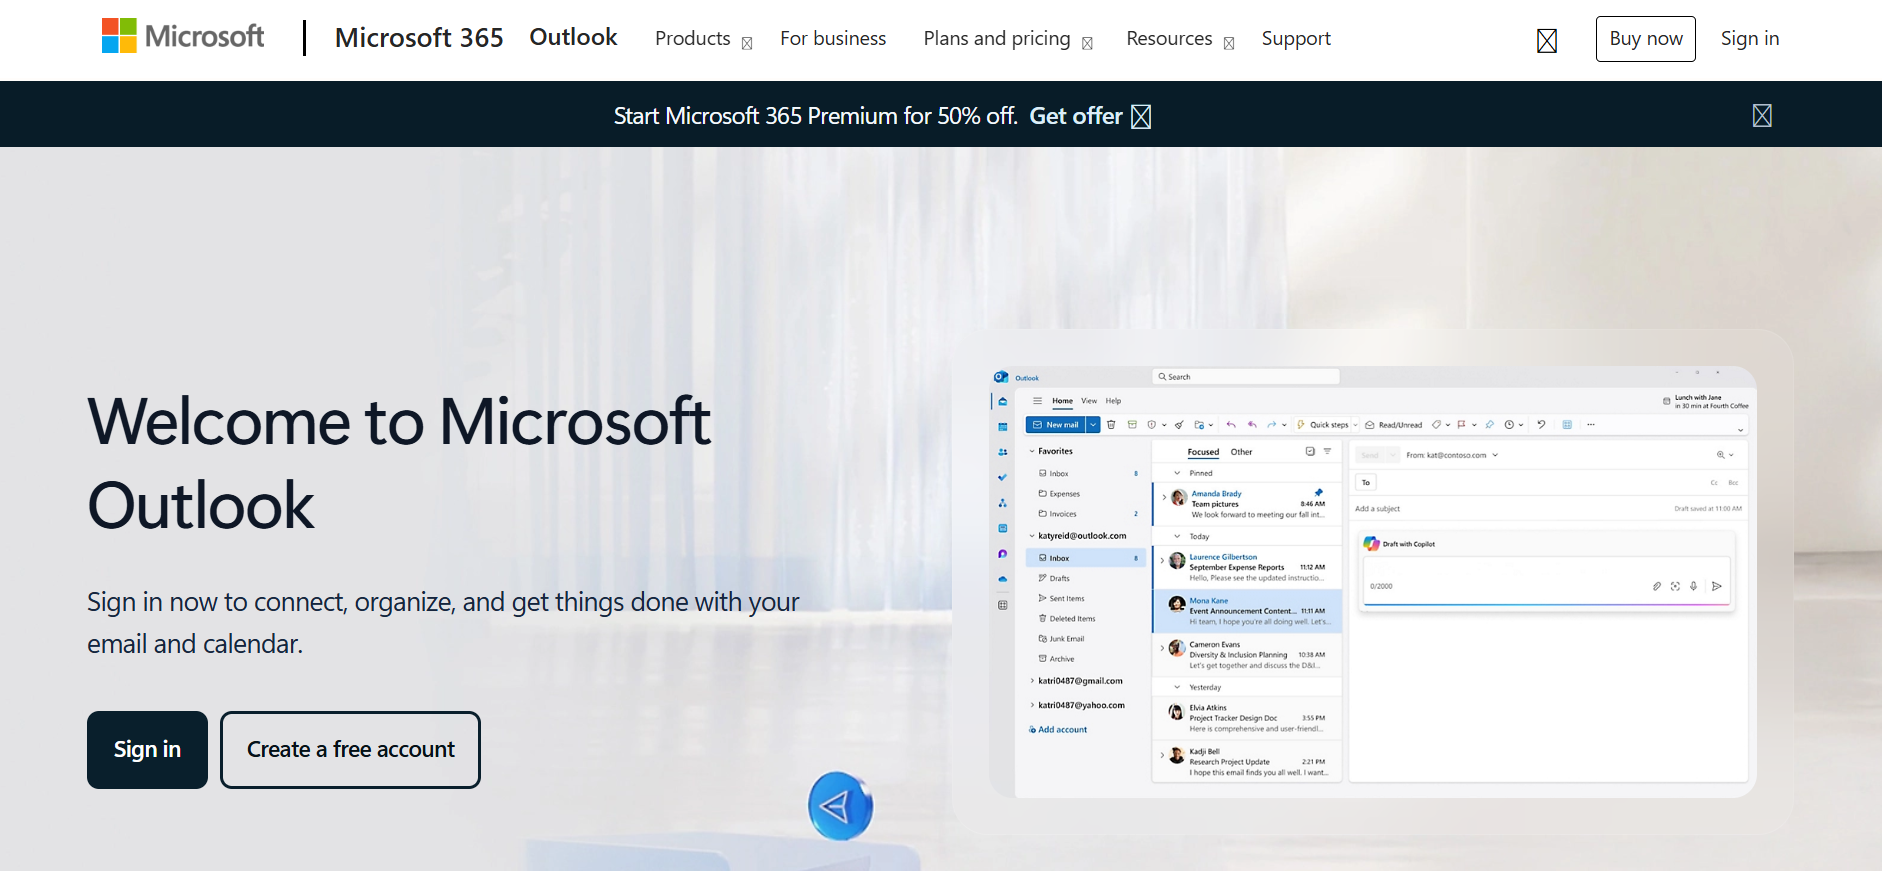Click the Create a free account button
Image resolution: width=1882 pixels, height=871 pixels.
pyautogui.click(x=350, y=750)
